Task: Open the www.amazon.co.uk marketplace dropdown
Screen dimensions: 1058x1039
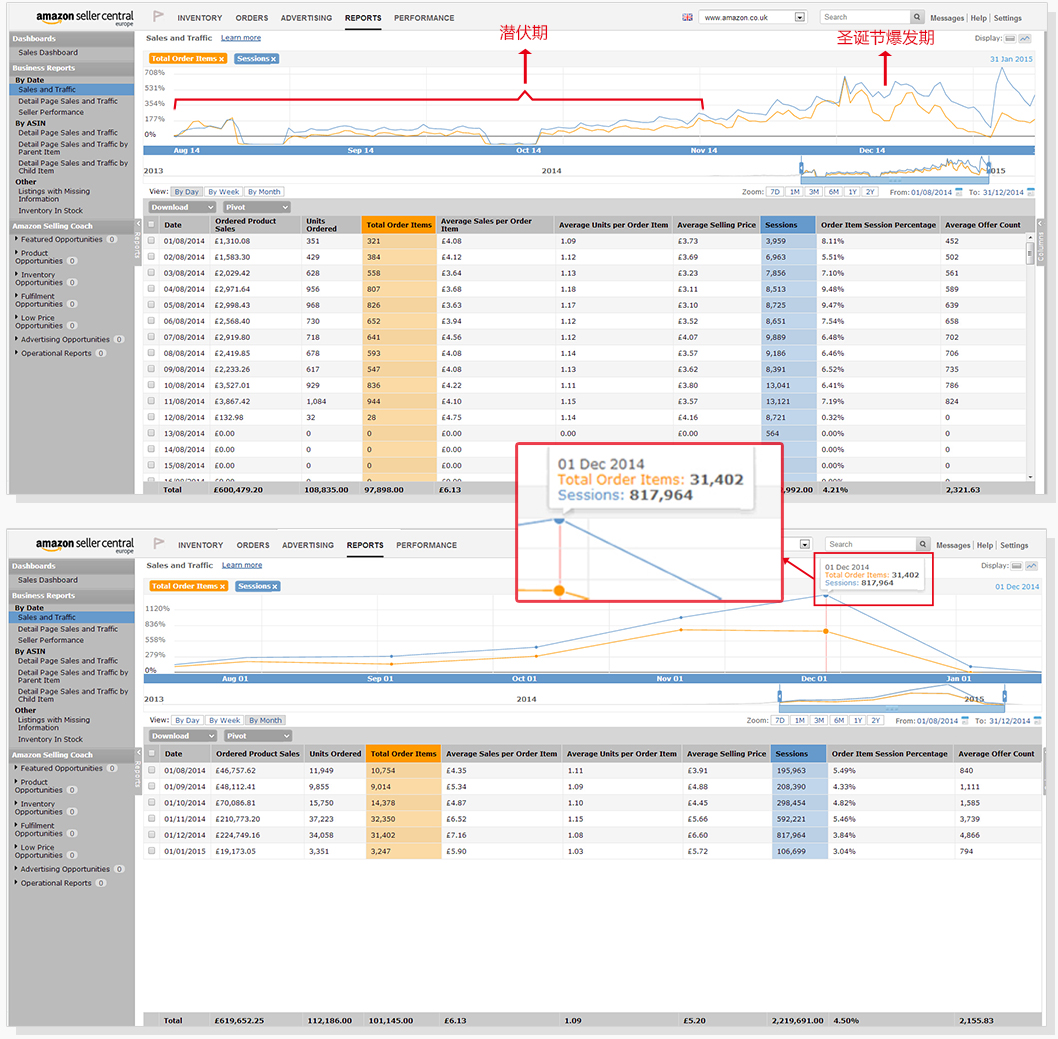Action: 799,17
